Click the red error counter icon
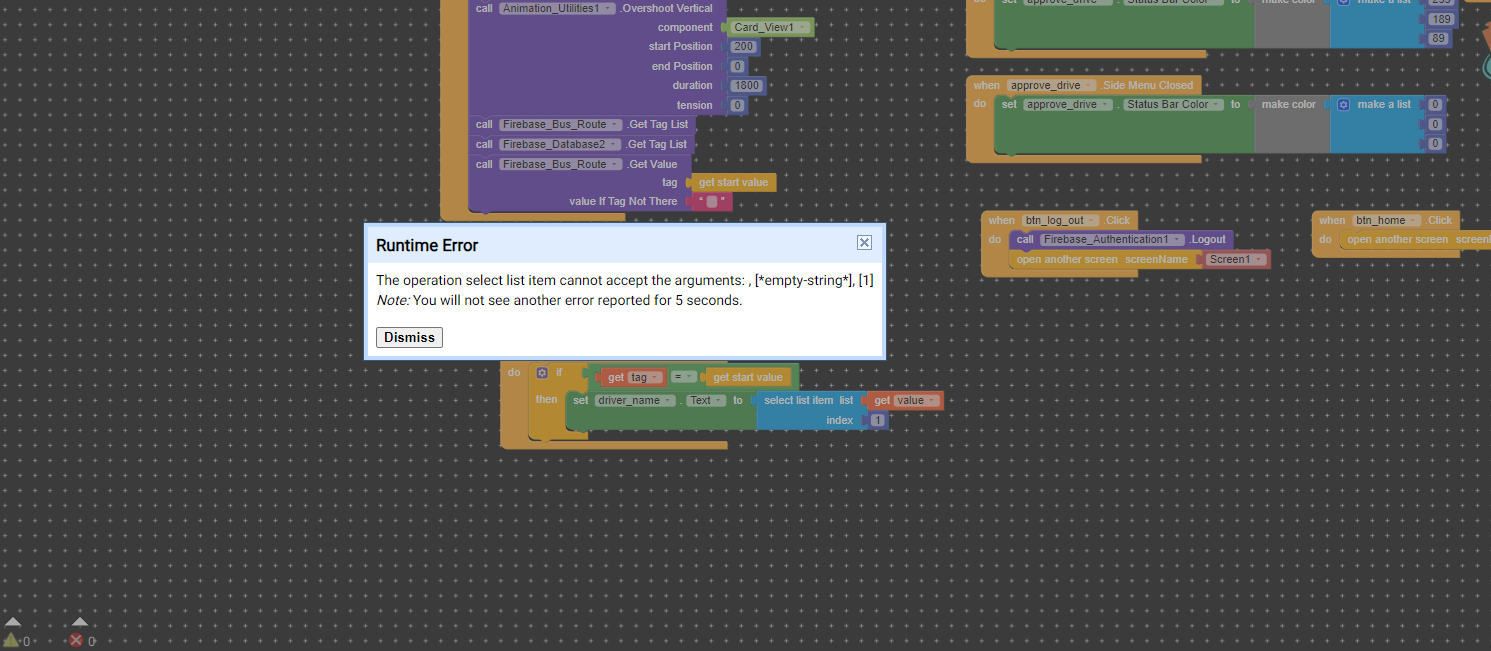Viewport: 1491px width, 651px height. (x=76, y=641)
